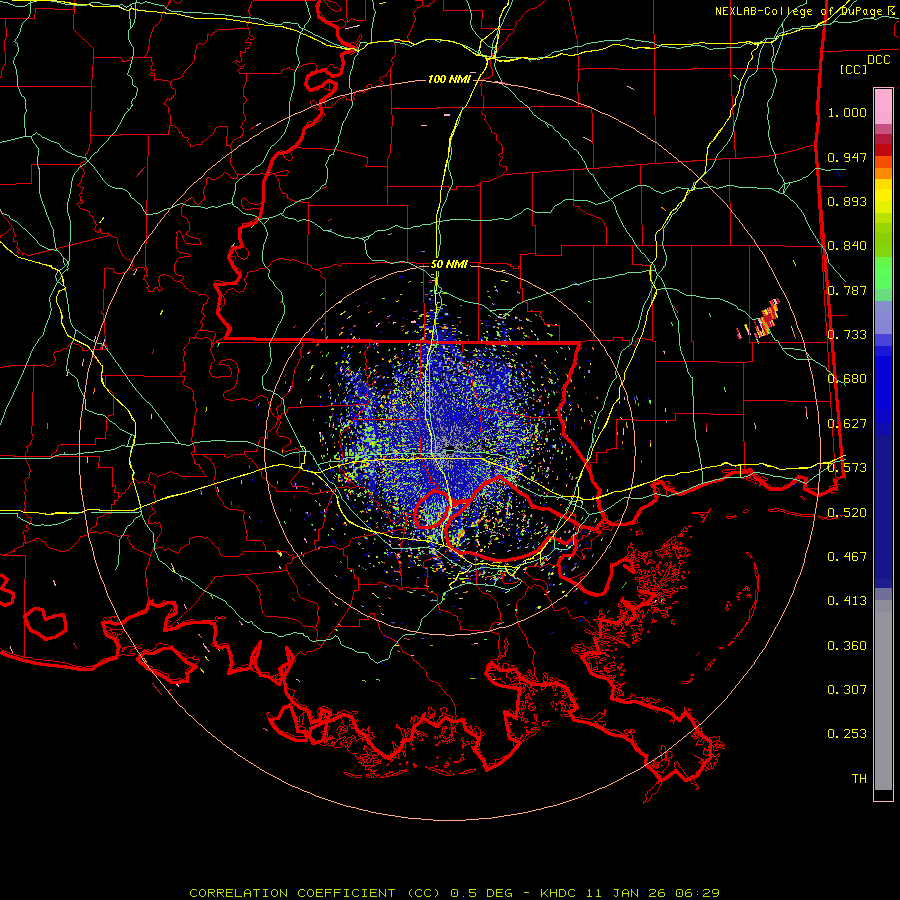
Task: Click the 0.733 scale value
Action: click(x=847, y=335)
